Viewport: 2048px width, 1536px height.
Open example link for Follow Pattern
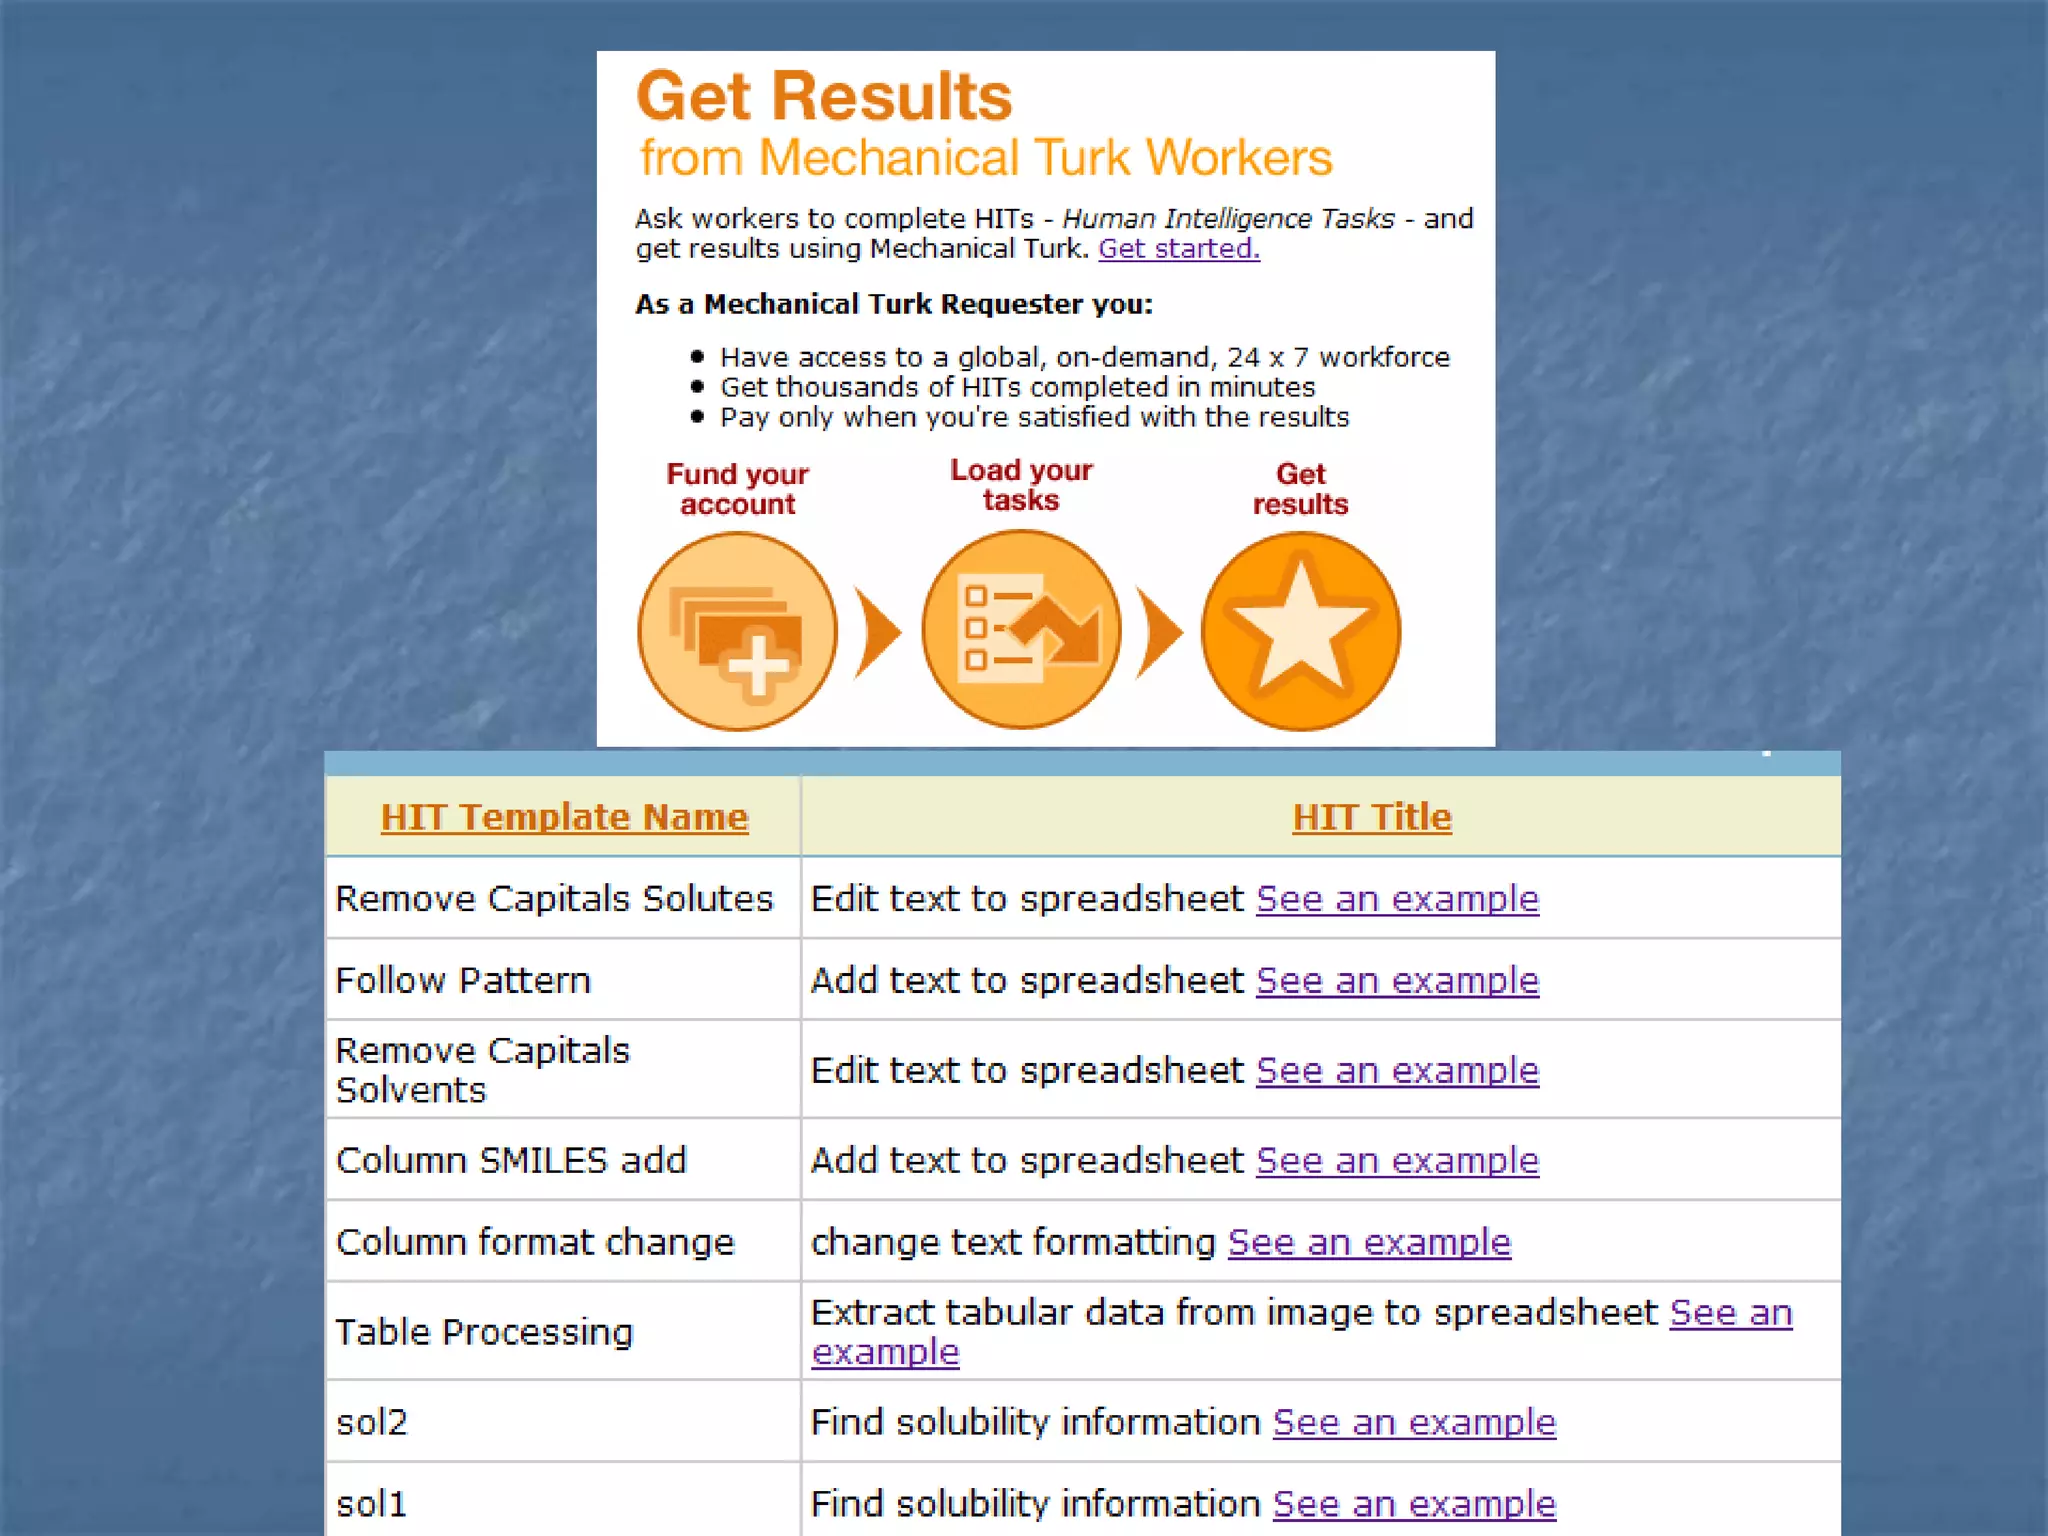[x=1397, y=981]
